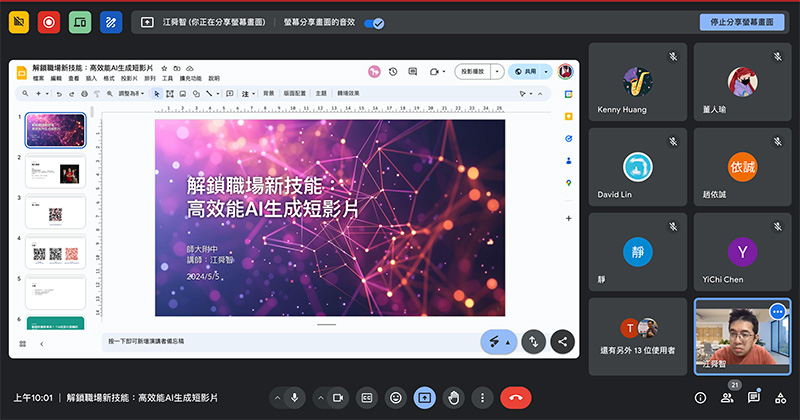This screenshot has width=800, height=420.
Task: Open the dropdown arrow beside 投影播放
Action: 497,72
